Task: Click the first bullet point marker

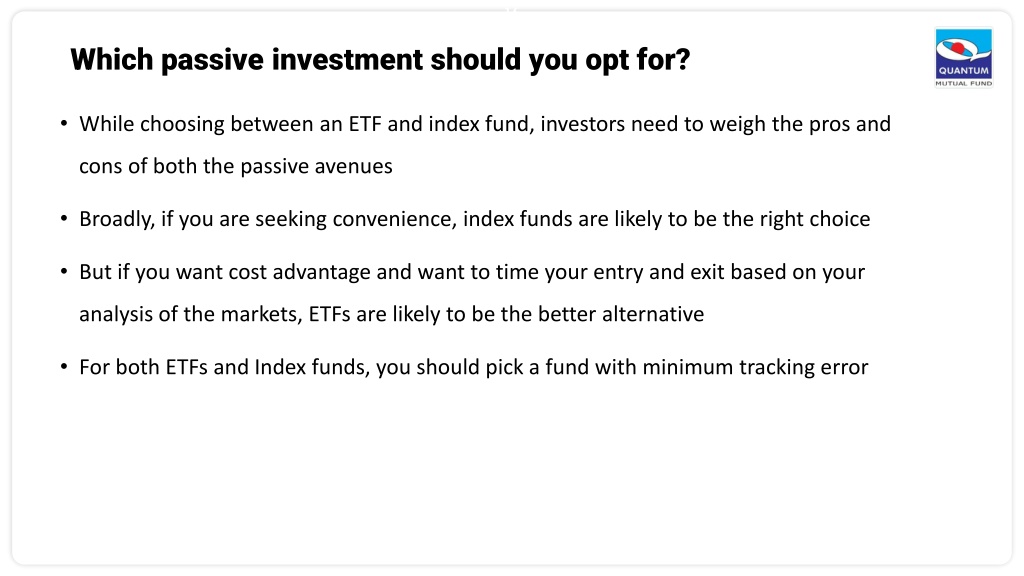Action: (64, 123)
